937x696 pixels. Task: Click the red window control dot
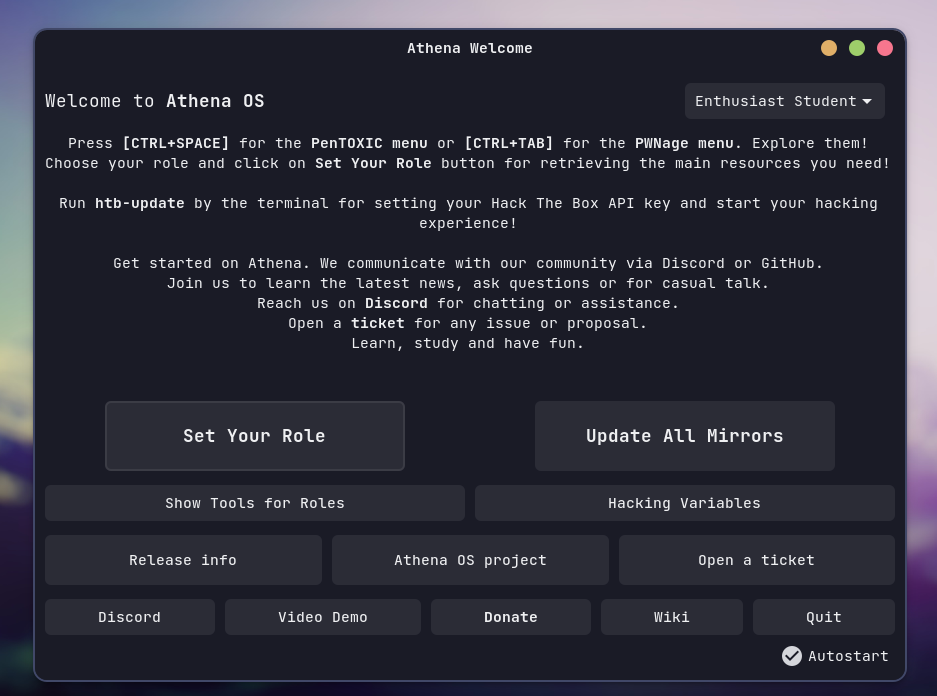point(884,48)
